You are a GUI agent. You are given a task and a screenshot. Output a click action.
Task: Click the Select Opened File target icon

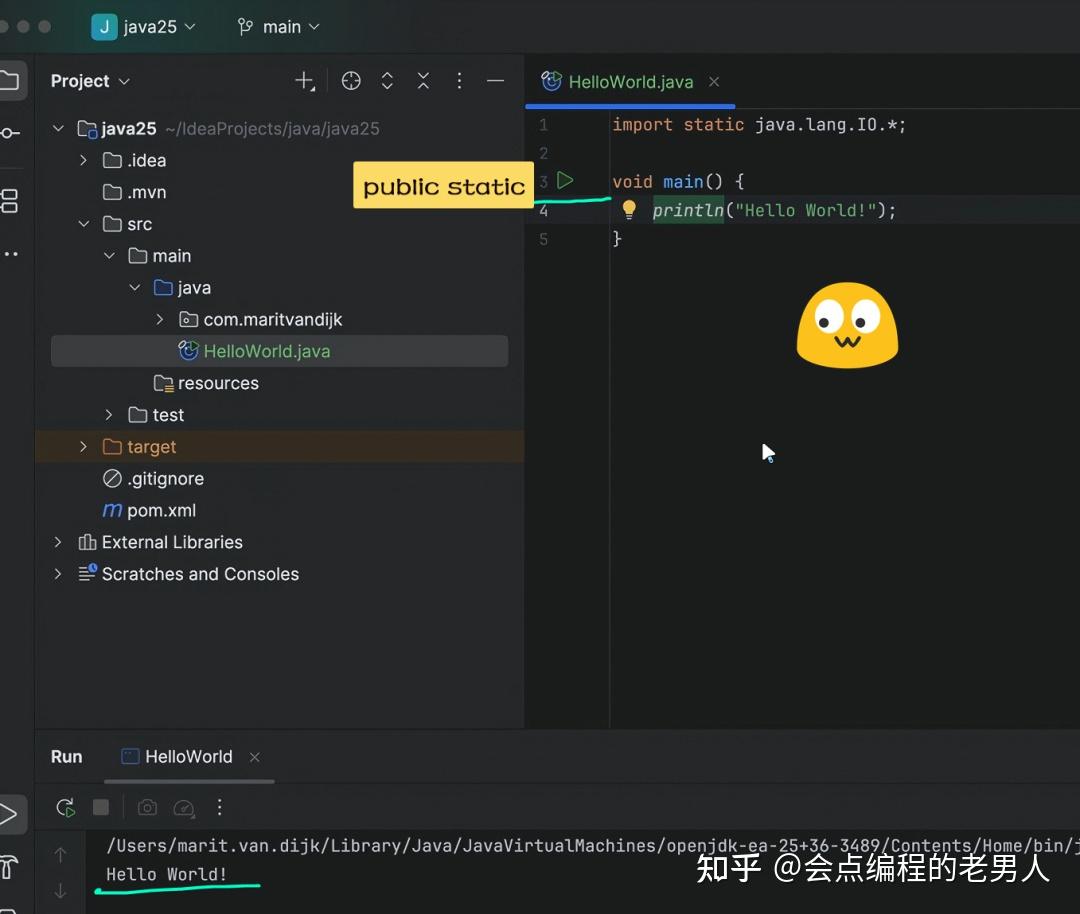point(351,81)
